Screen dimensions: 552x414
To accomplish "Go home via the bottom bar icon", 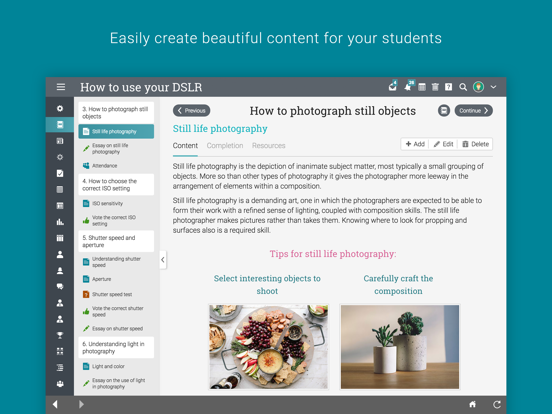I will pos(472,404).
